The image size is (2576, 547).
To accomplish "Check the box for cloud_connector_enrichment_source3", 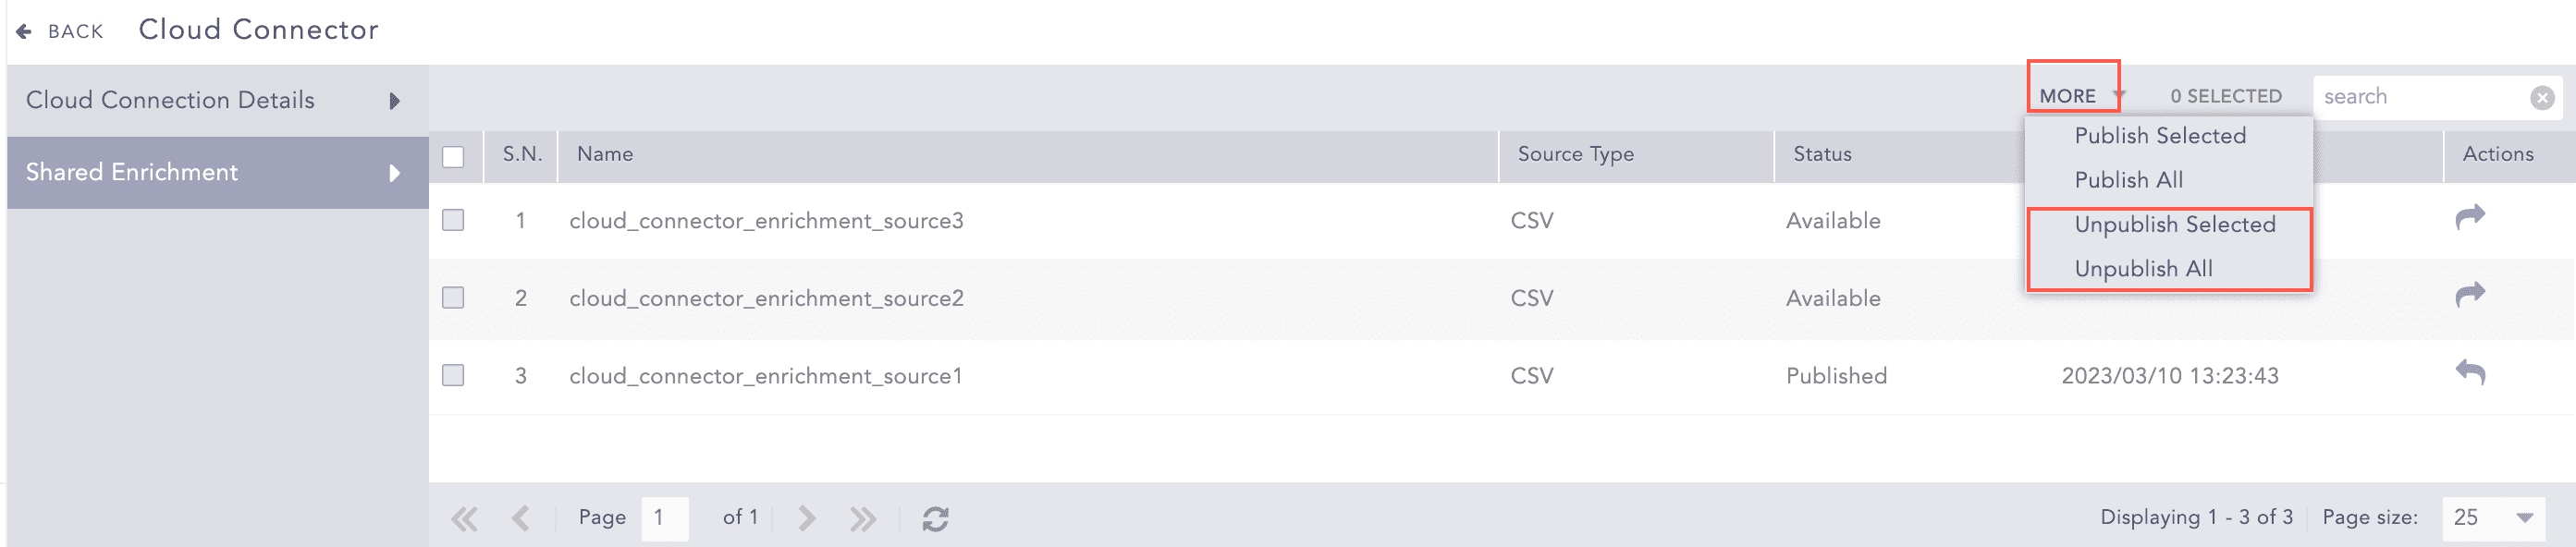I will (453, 220).
